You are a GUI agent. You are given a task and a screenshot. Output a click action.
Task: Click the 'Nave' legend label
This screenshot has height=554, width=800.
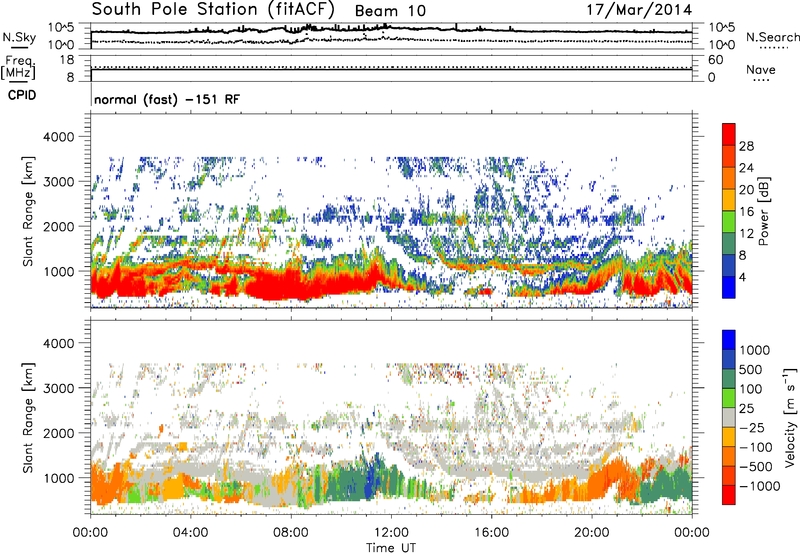pos(761,70)
